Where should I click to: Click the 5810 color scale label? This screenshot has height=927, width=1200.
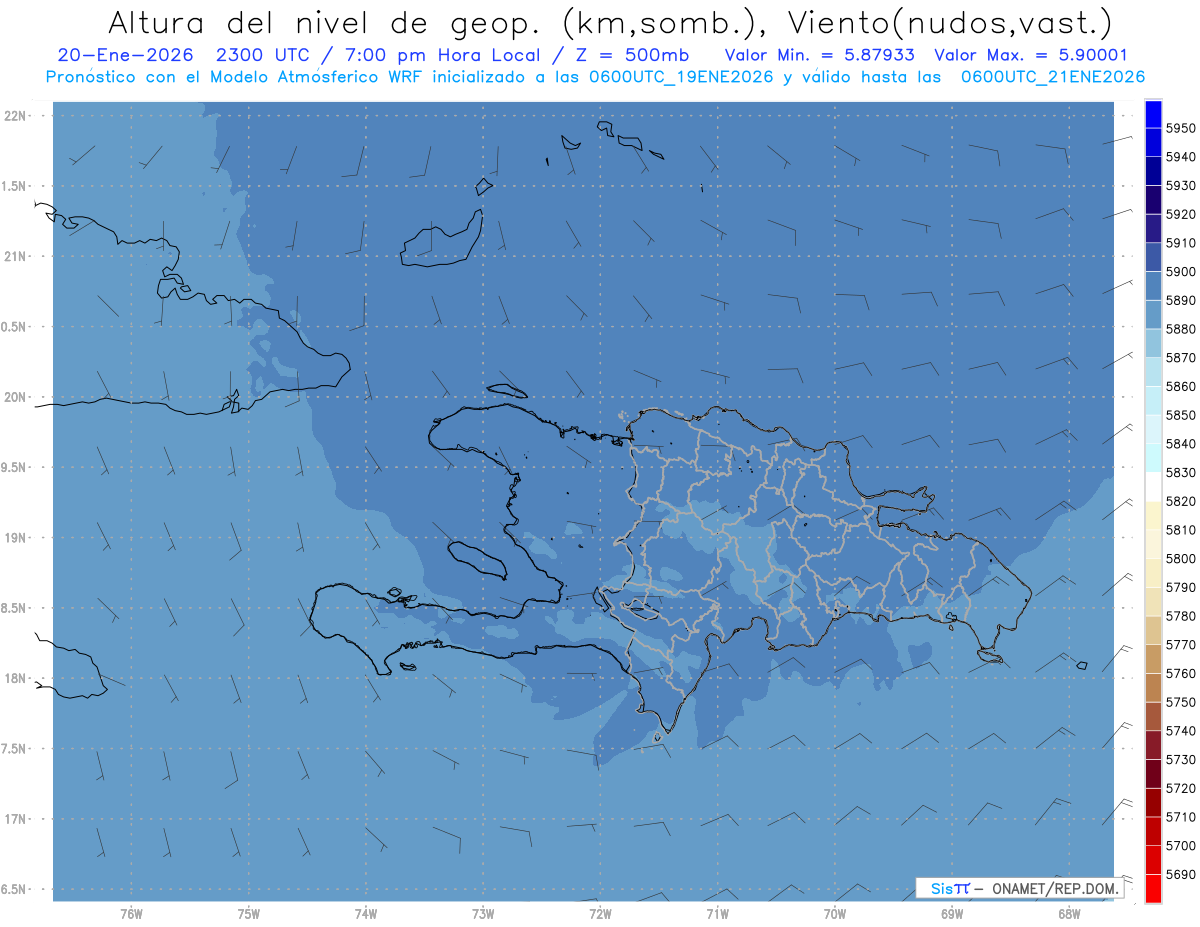[x=1180, y=530]
